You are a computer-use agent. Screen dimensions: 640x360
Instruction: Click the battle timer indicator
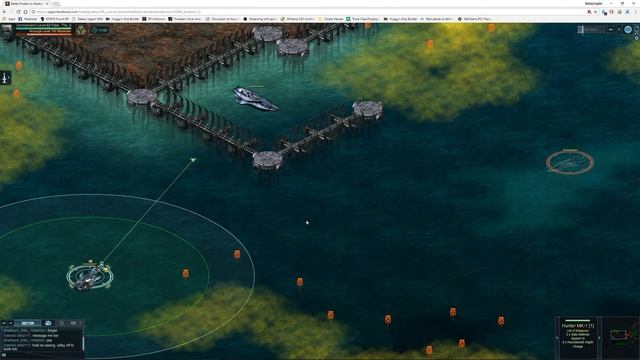pyautogui.click(x=100, y=30)
